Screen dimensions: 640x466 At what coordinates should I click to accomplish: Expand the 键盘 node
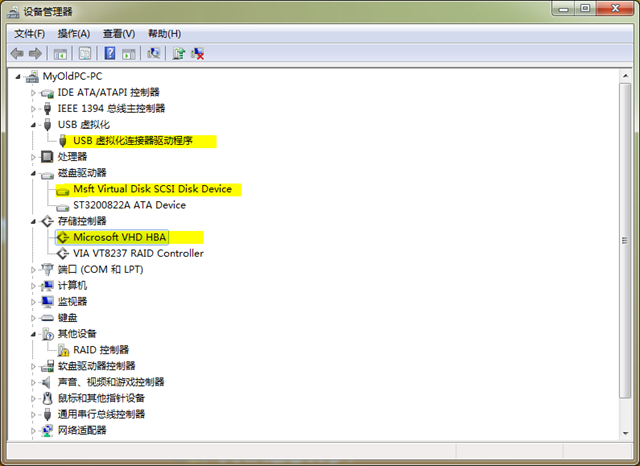[33, 318]
